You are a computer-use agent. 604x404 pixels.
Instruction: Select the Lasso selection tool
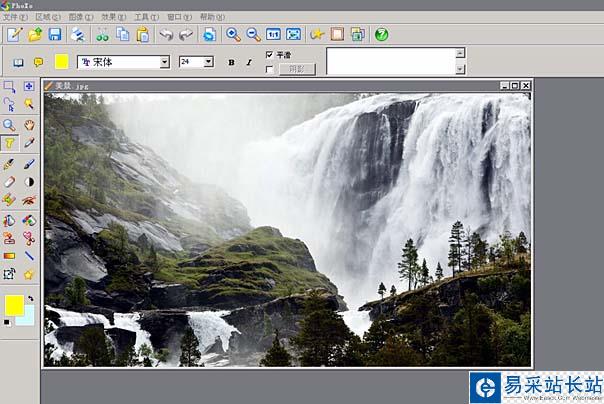tap(9, 104)
